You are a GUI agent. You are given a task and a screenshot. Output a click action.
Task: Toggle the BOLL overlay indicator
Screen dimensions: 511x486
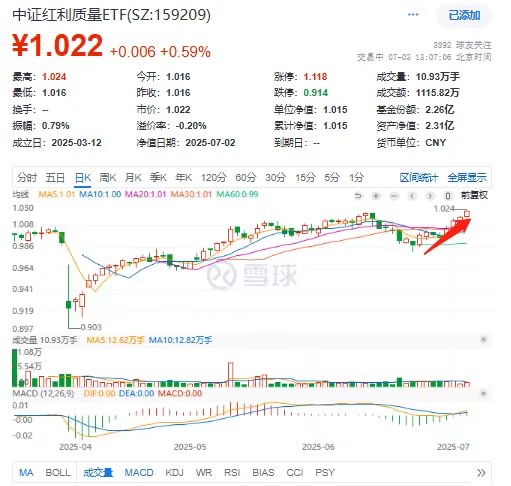pos(58,473)
